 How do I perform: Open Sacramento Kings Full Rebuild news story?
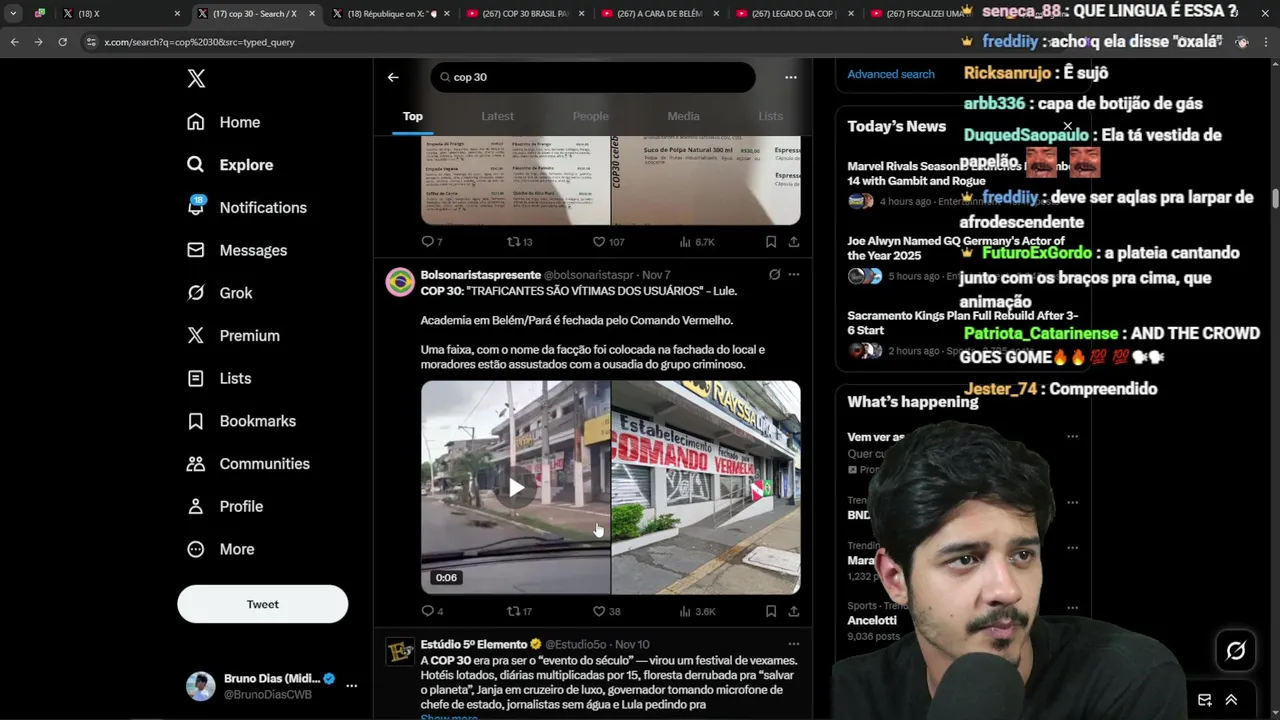962,323
